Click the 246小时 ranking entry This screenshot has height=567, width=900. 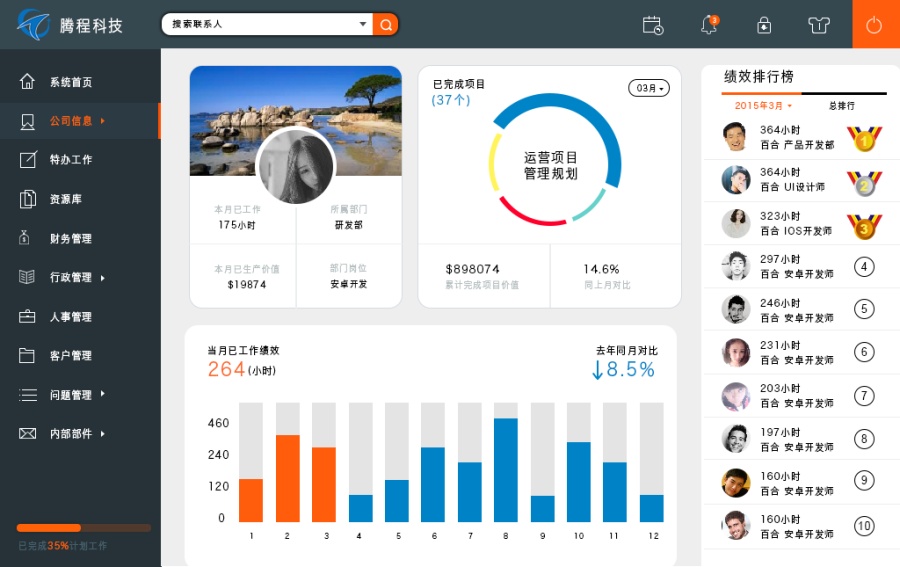point(801,309)
